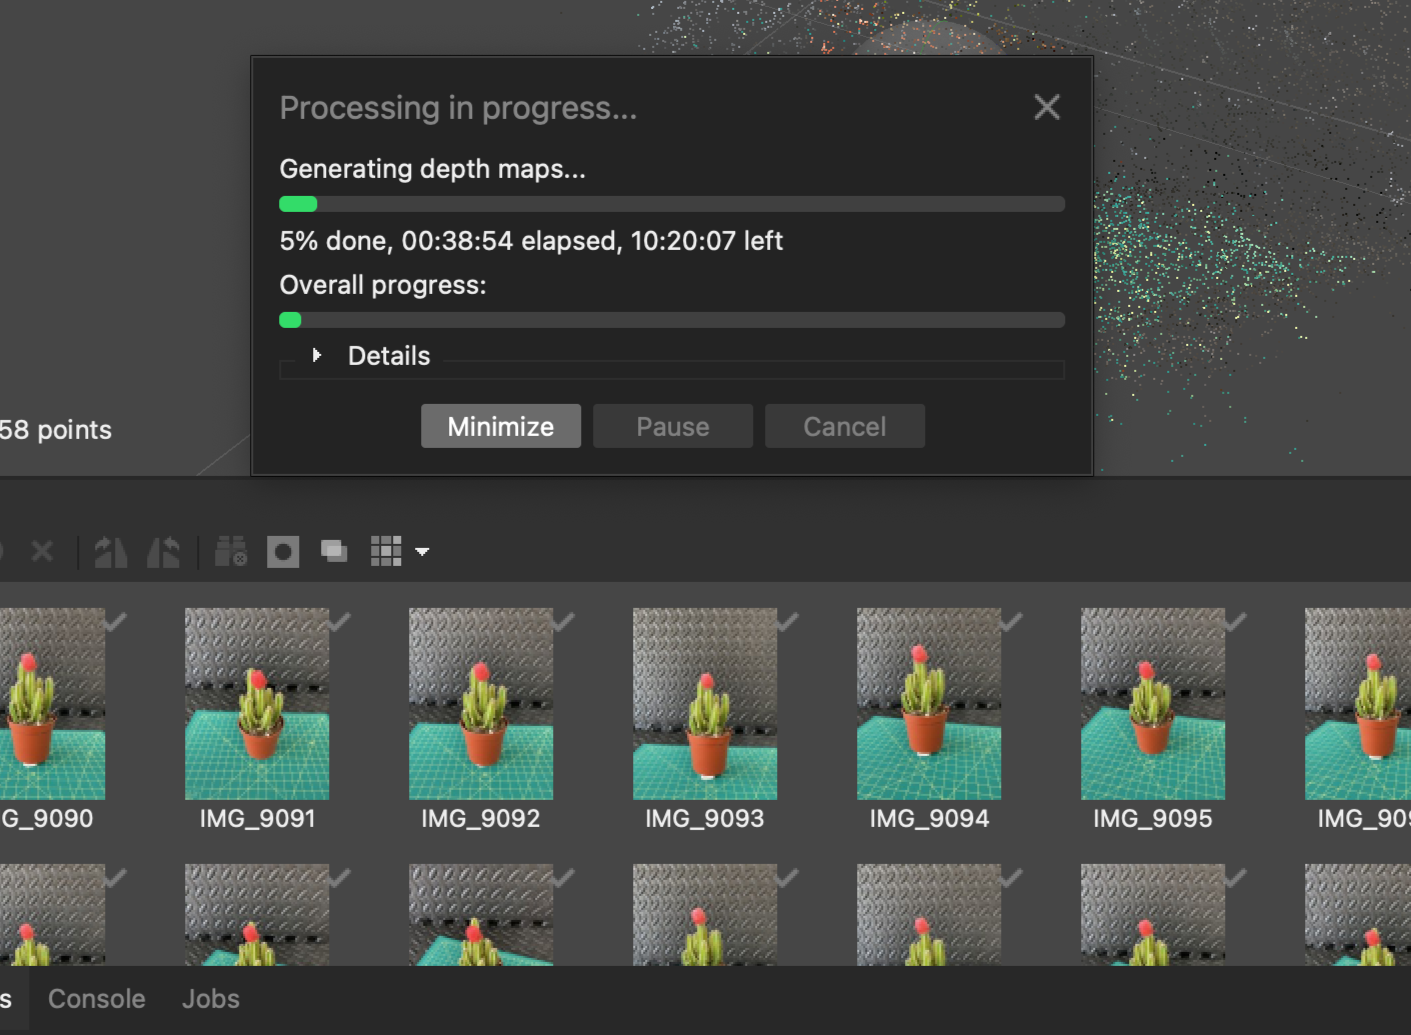Select the IMG_9091 photo thumbnail
This screenshot has width=1411, height=1035.
257,704
